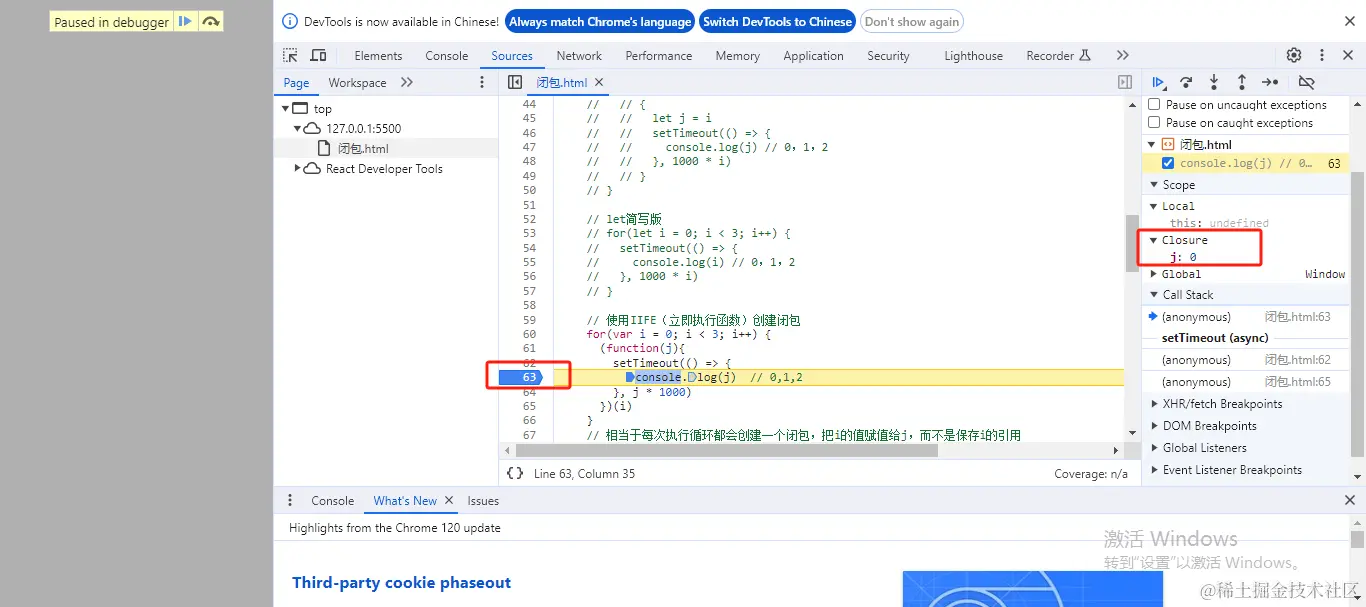
Task: Open Third-party cookie phaseout link
Action: (x=401, y=583)
